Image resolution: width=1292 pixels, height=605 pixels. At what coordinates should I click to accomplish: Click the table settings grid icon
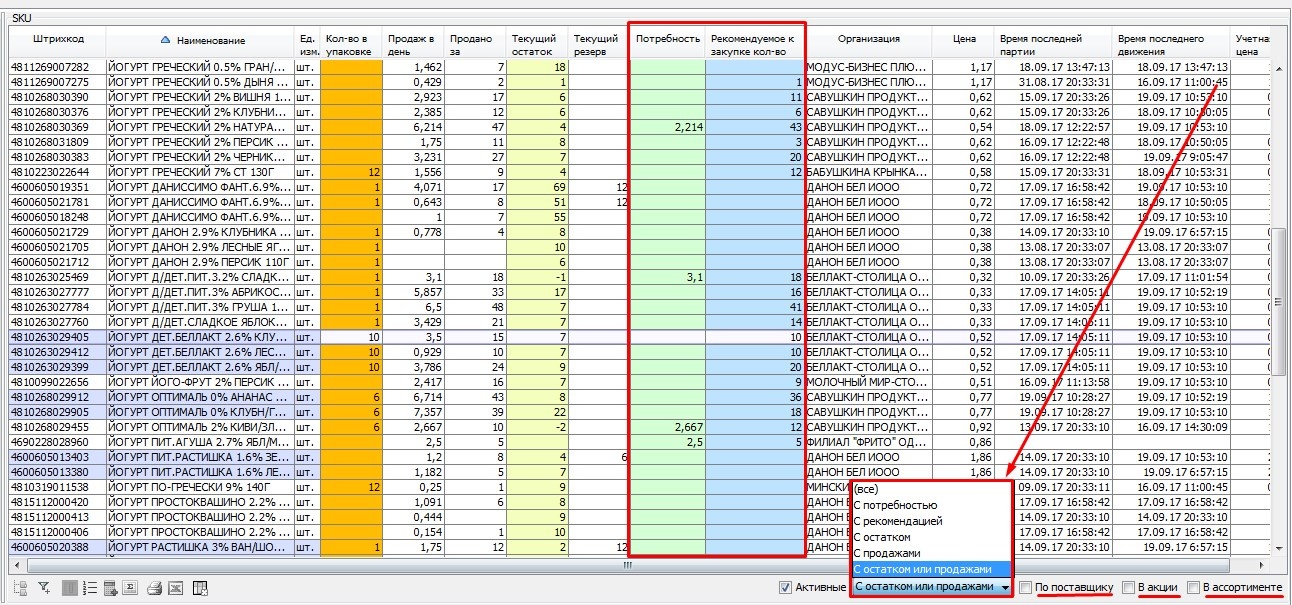(200, 588)
